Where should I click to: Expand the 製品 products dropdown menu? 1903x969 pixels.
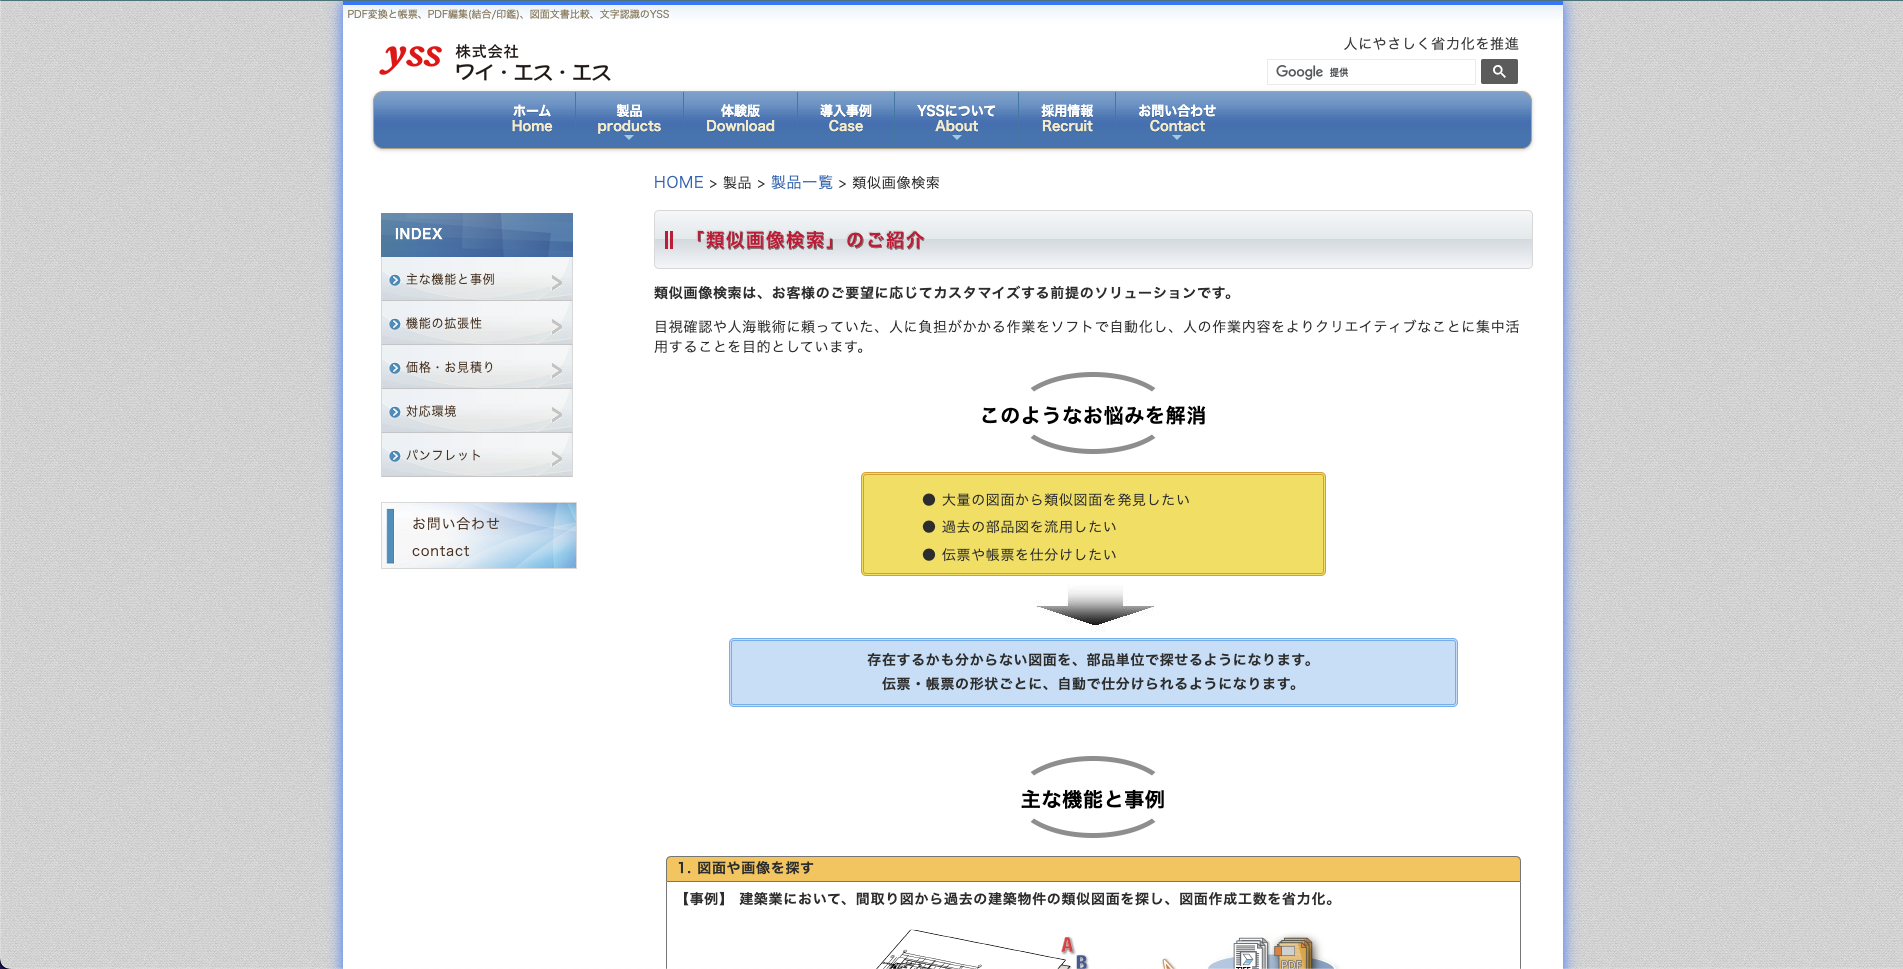[x=629, y=119]
